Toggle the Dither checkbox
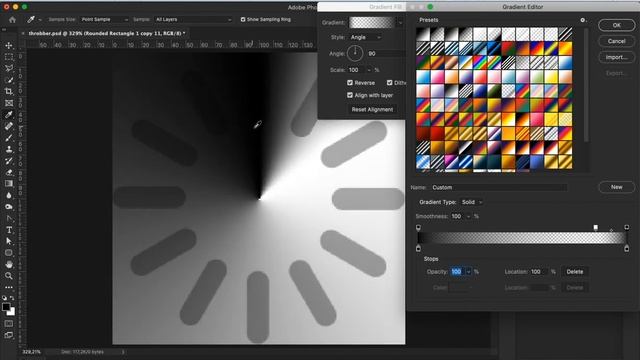640x360 pixels. (x=389, y=82)
